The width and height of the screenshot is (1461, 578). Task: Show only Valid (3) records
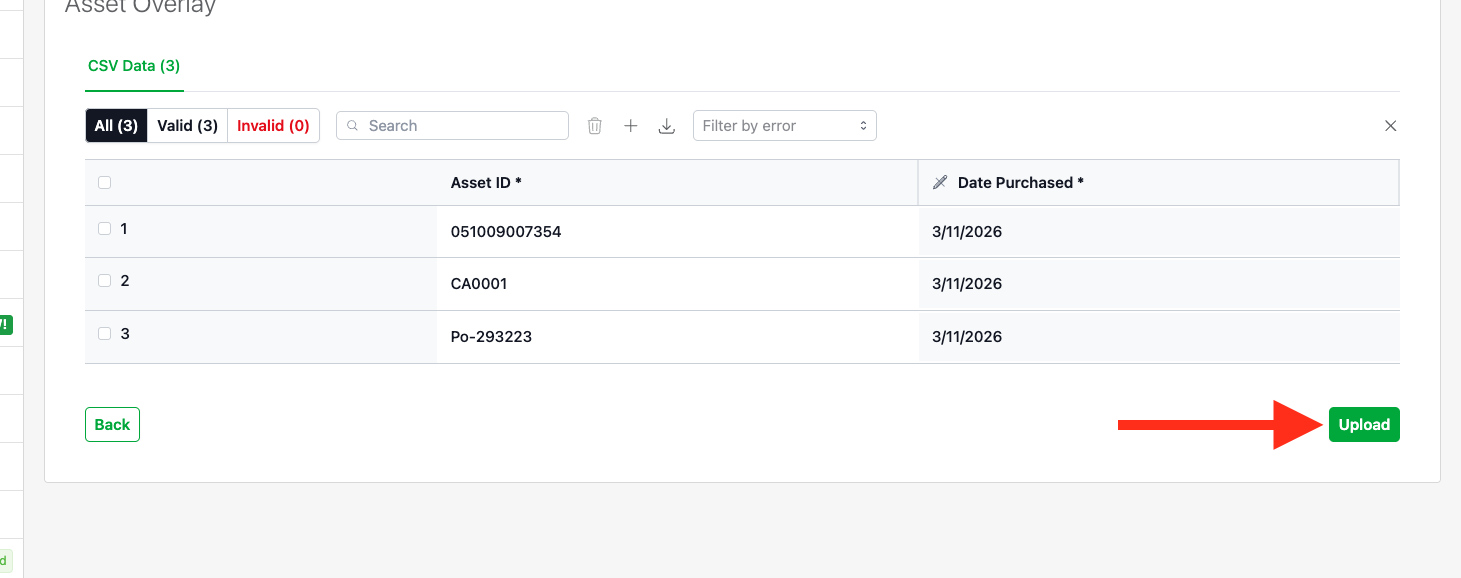click(186, 125)
